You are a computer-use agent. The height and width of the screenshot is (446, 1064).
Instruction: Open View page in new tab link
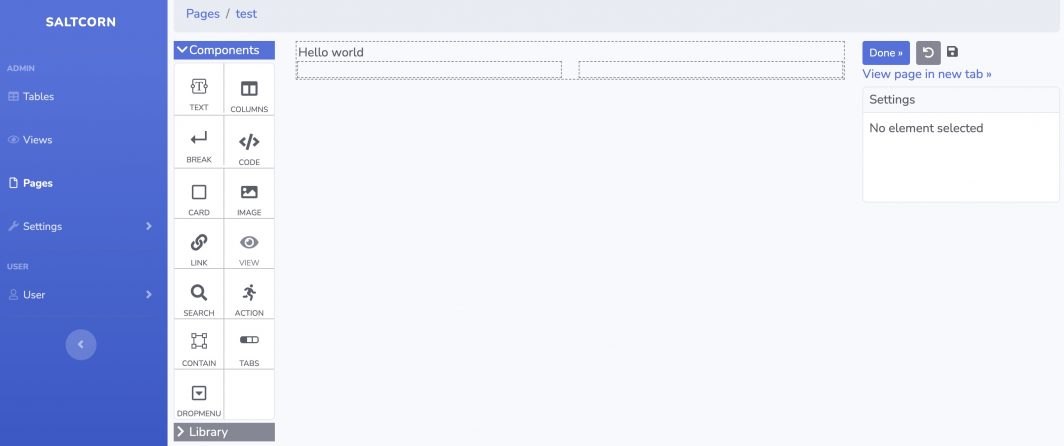point(926,74)
